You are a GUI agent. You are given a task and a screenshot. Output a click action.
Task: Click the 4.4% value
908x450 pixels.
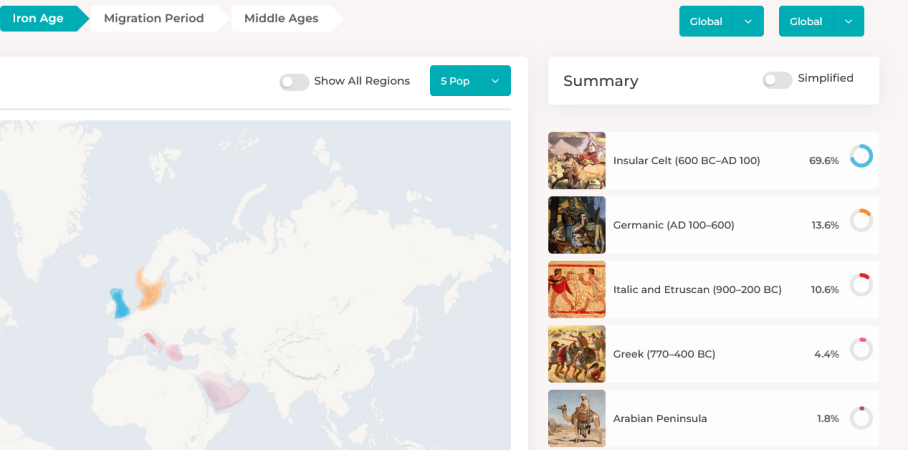click(826, 354)
